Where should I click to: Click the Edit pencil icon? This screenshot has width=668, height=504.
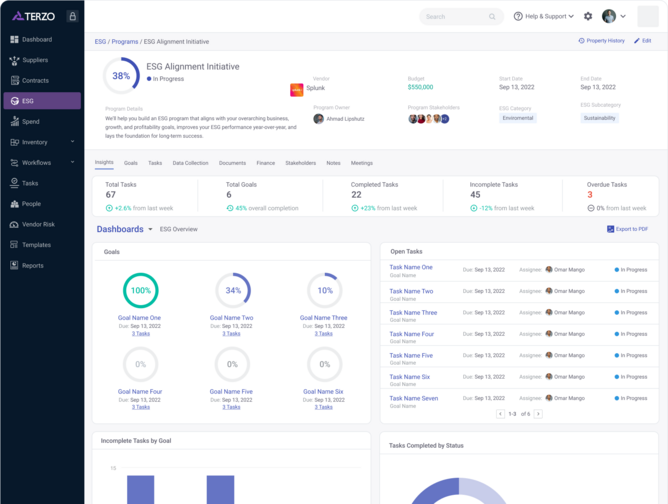click(x=637, y=40)
